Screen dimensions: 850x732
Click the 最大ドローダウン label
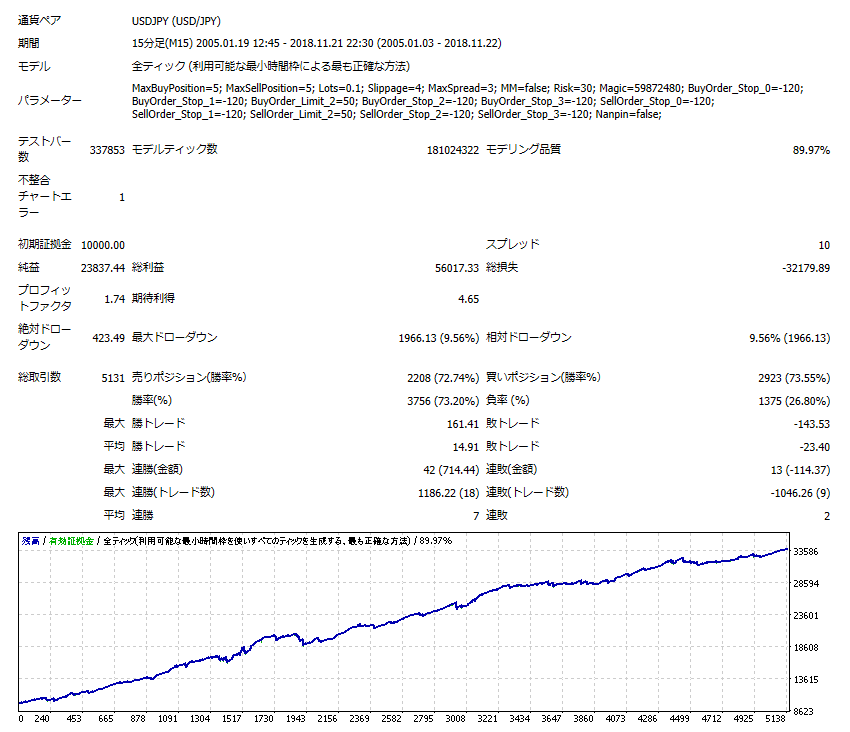[175, 337]
